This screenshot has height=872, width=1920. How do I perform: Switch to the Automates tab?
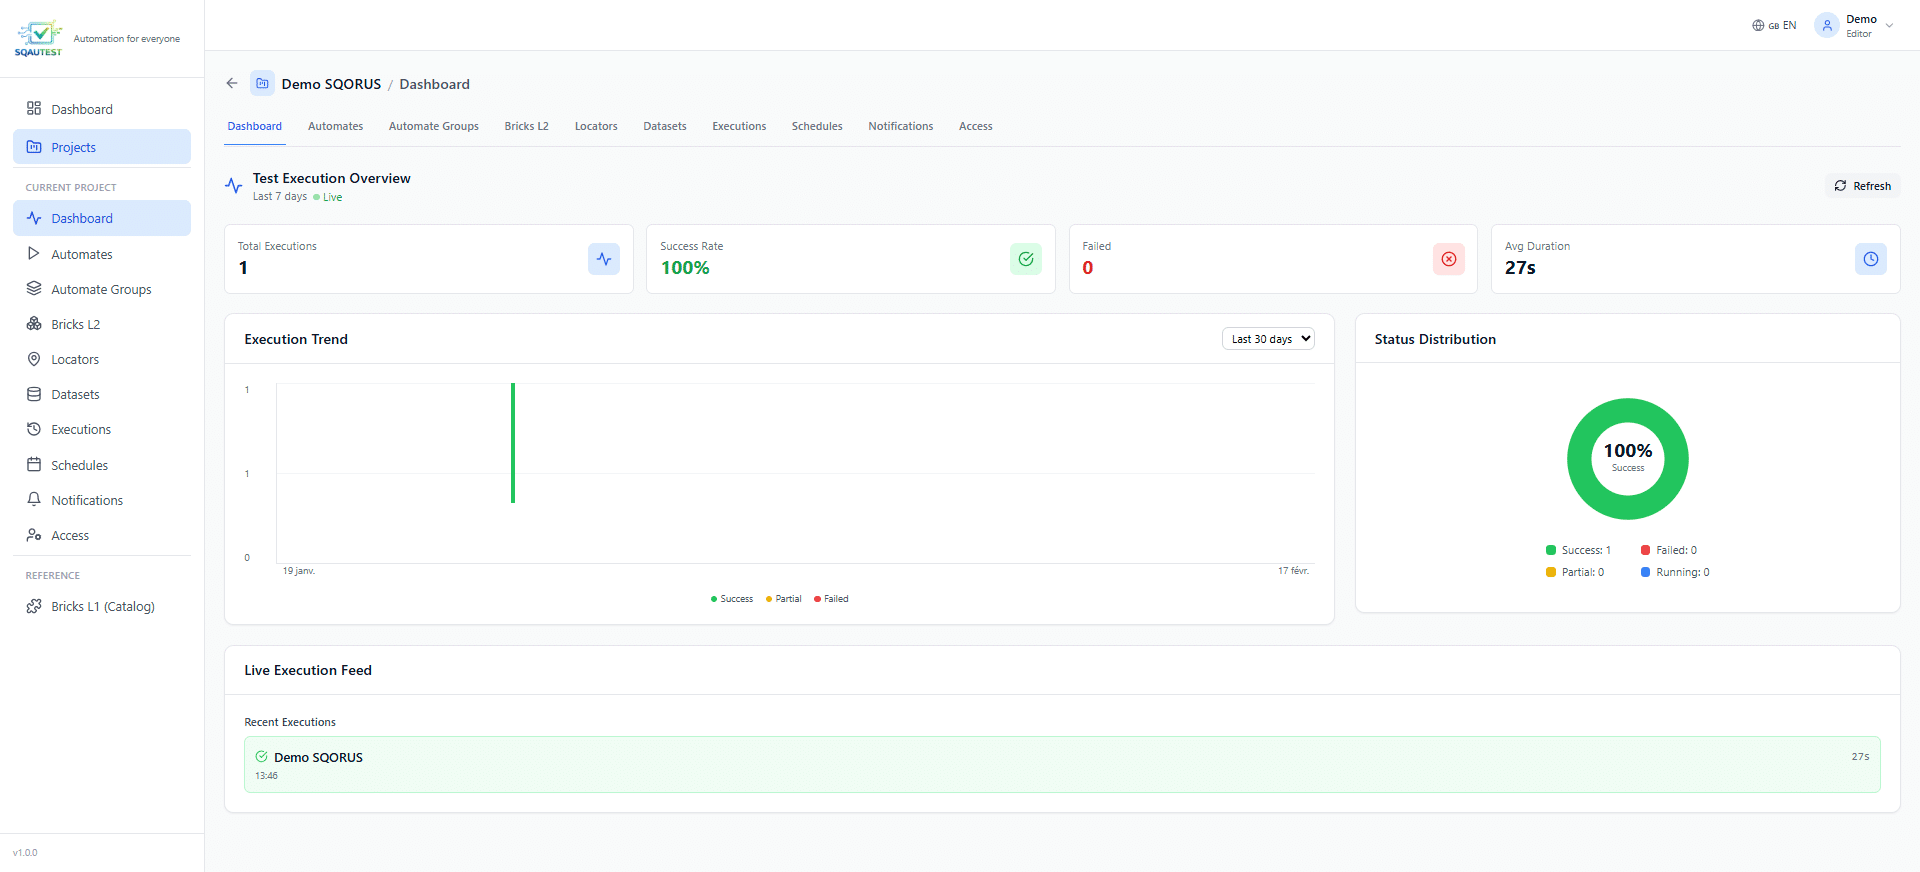[335, 127]
